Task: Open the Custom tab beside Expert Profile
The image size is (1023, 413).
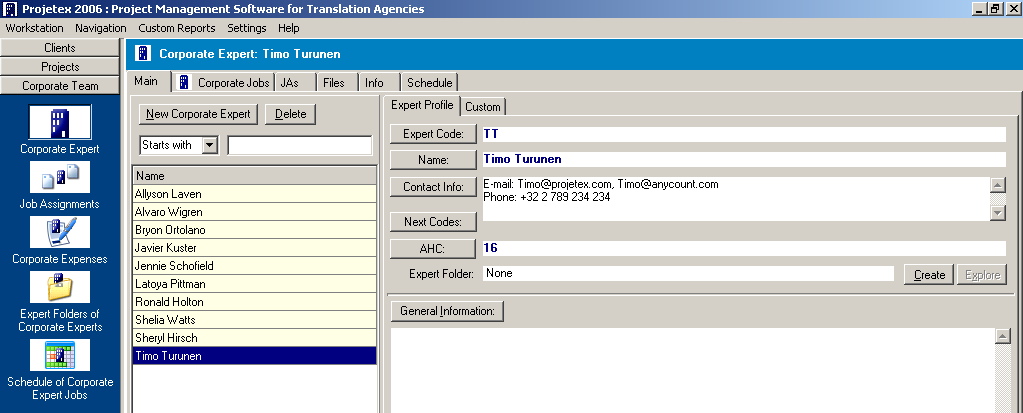Action: [x=482, y=107]
